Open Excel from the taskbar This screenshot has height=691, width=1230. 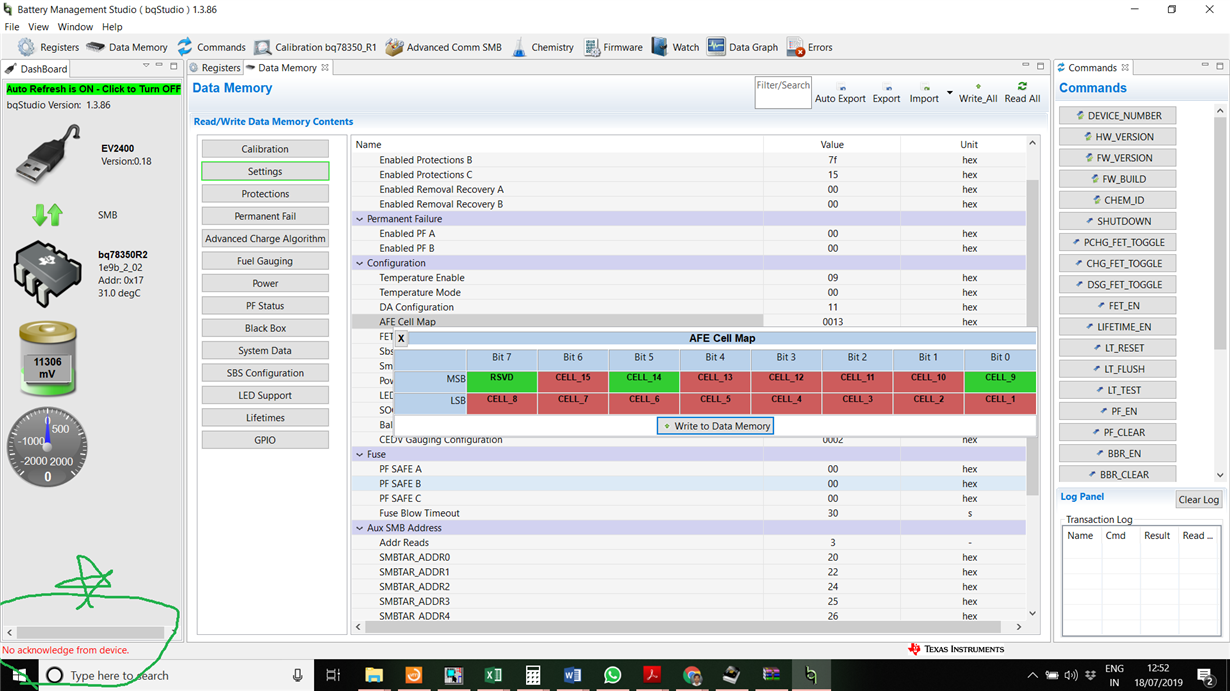tap(493, 676)
